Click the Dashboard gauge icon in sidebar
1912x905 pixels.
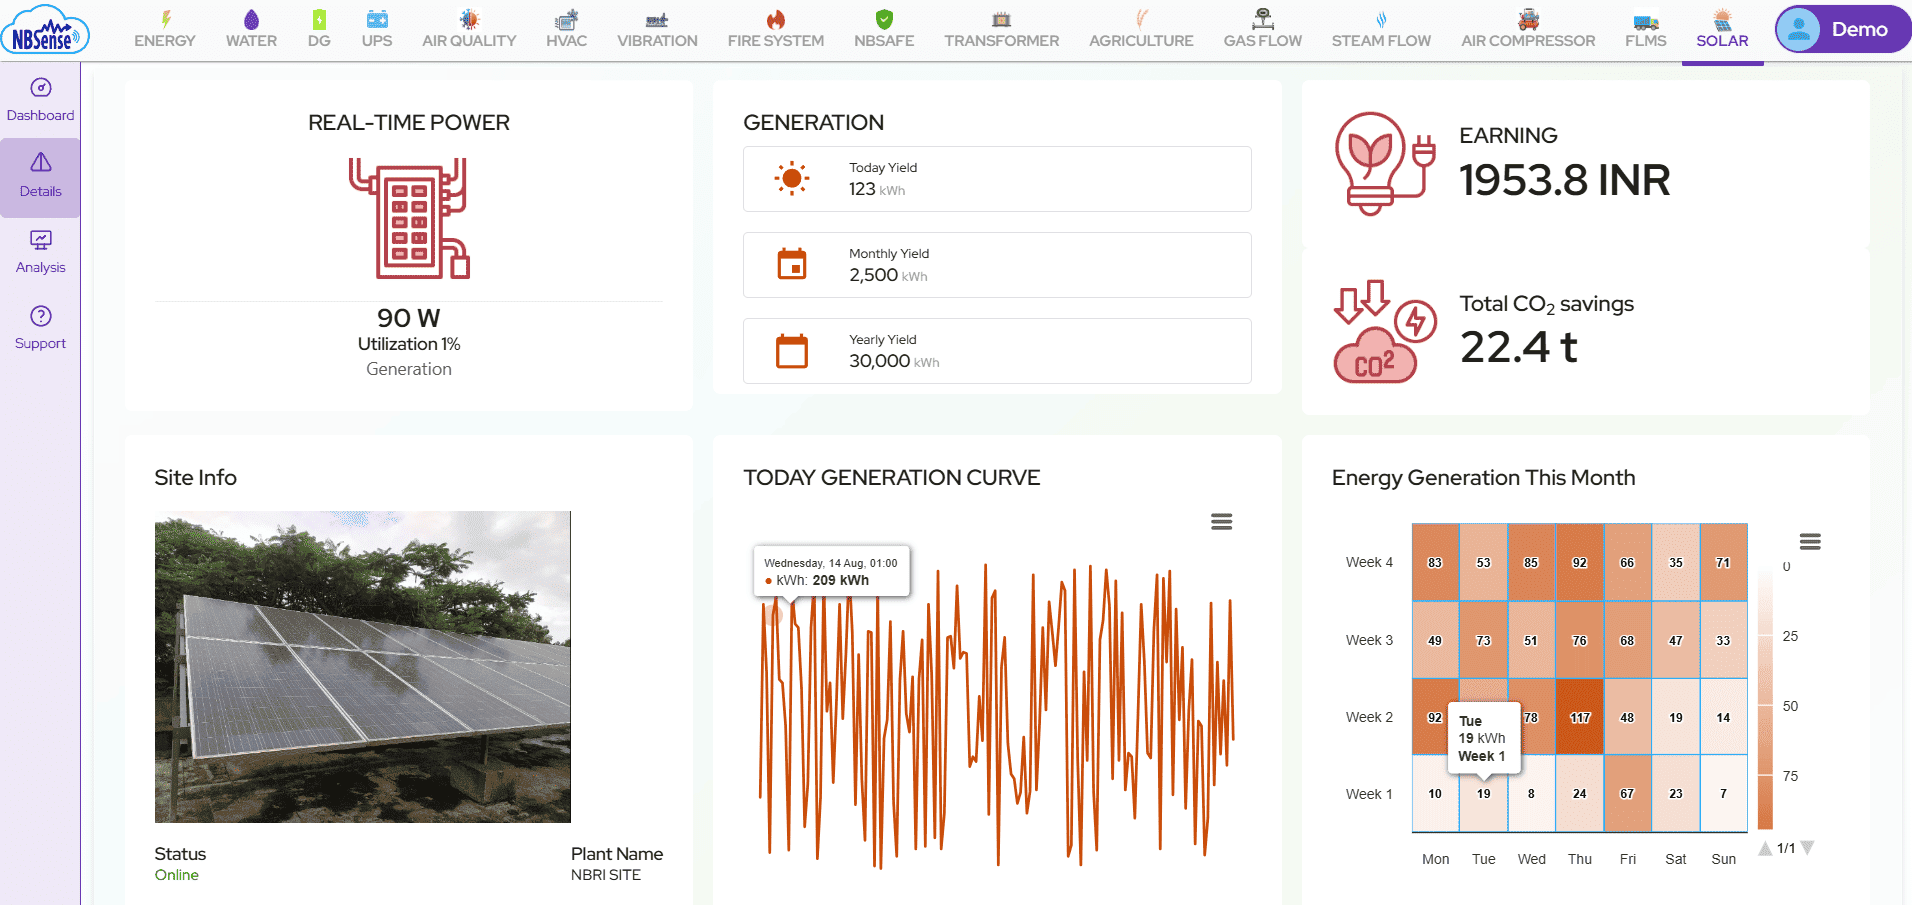(41, 88)
